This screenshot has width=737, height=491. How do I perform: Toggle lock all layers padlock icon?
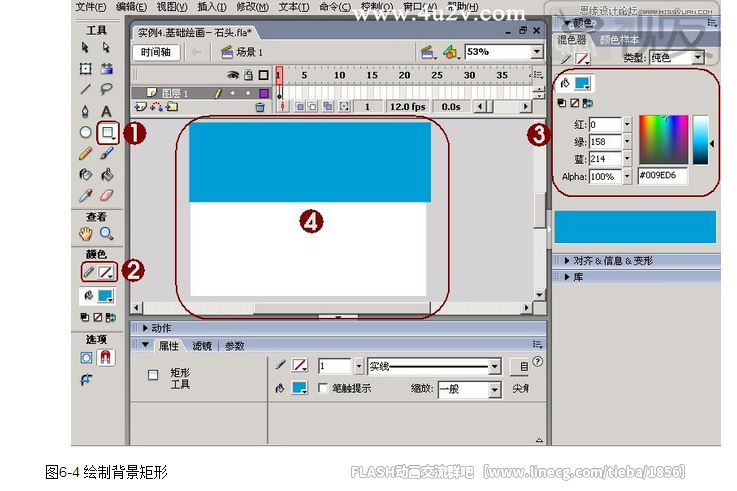pyautogui.click(x=249, y=75)
